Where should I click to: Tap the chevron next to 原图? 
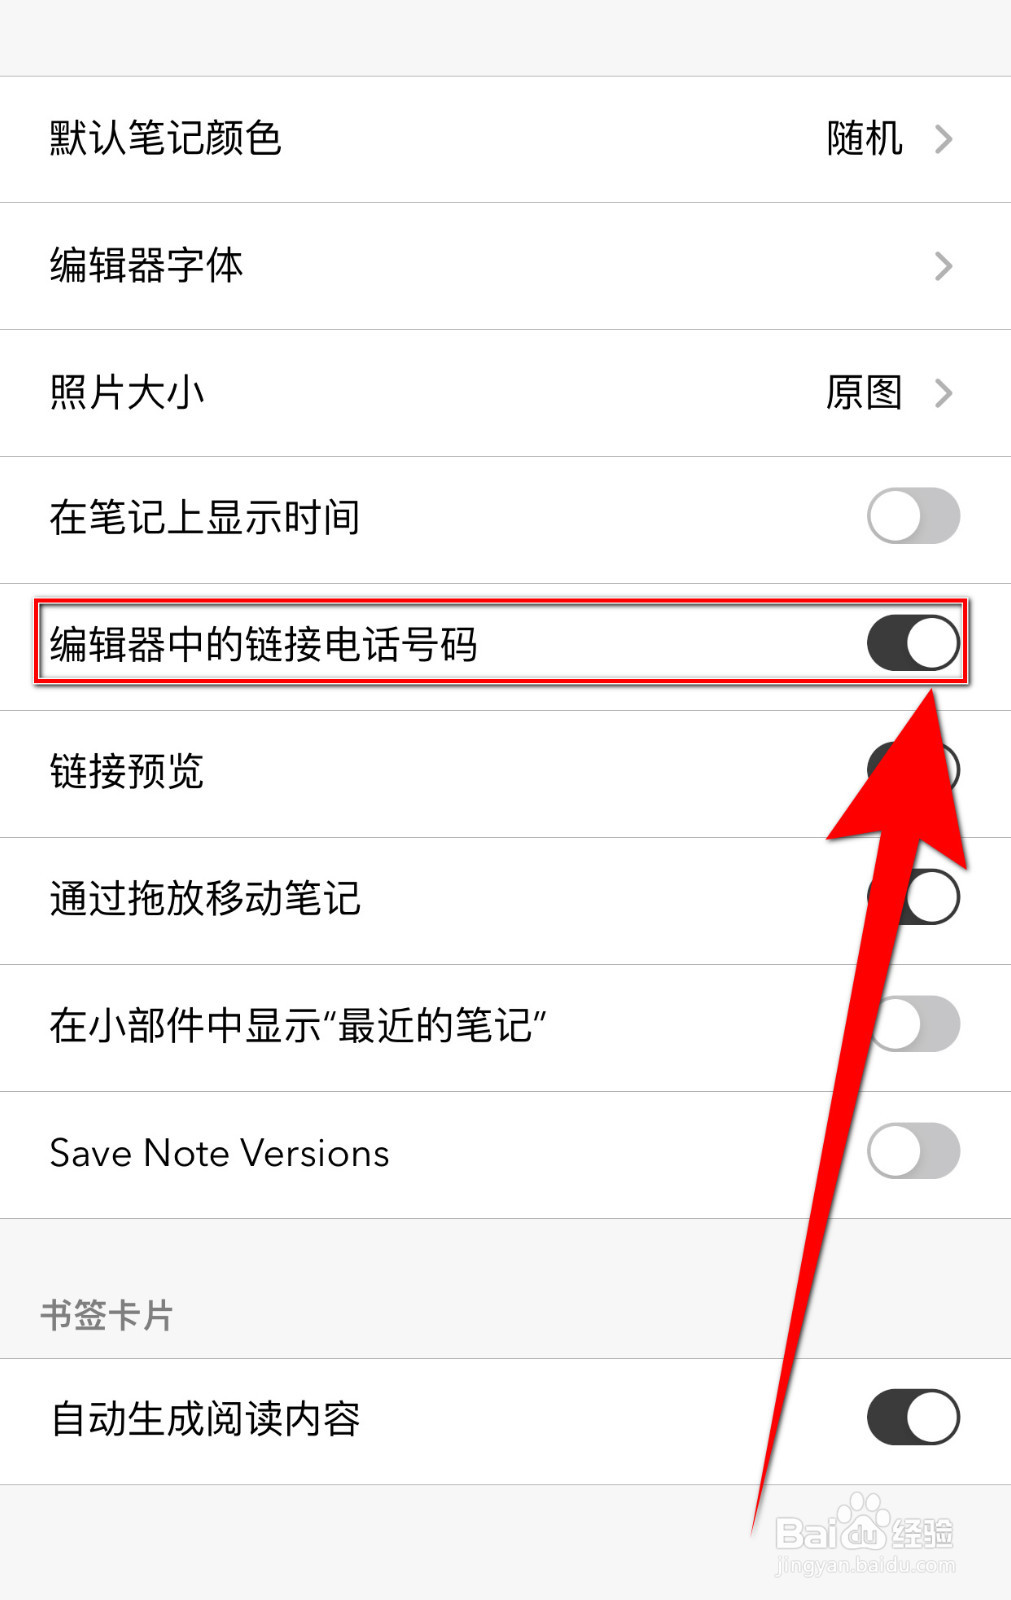943,393
